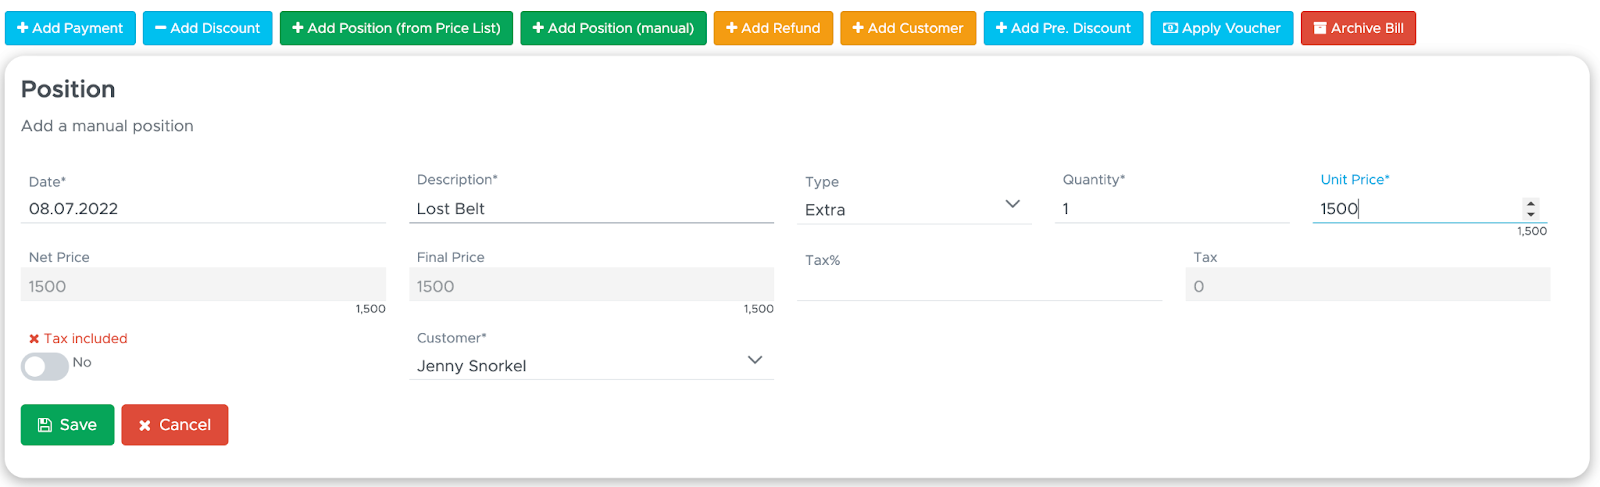Click the money icon on Apply Voucher
Viewport: 1600px width, 487px height.
click(1170, 28)
